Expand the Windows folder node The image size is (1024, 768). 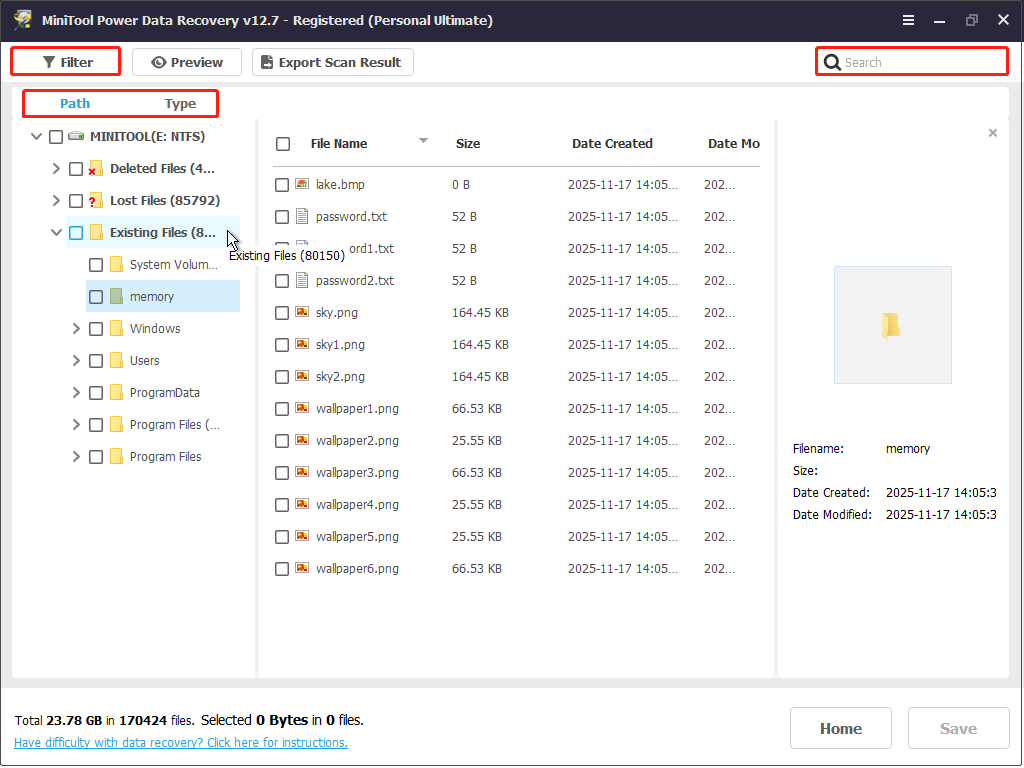click(75, 328)
